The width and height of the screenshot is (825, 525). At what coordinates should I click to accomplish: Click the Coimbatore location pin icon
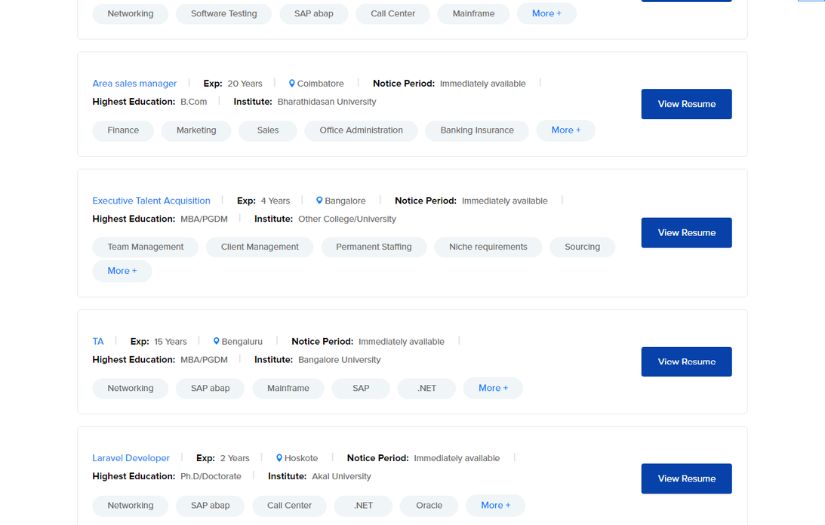(291, 83)
